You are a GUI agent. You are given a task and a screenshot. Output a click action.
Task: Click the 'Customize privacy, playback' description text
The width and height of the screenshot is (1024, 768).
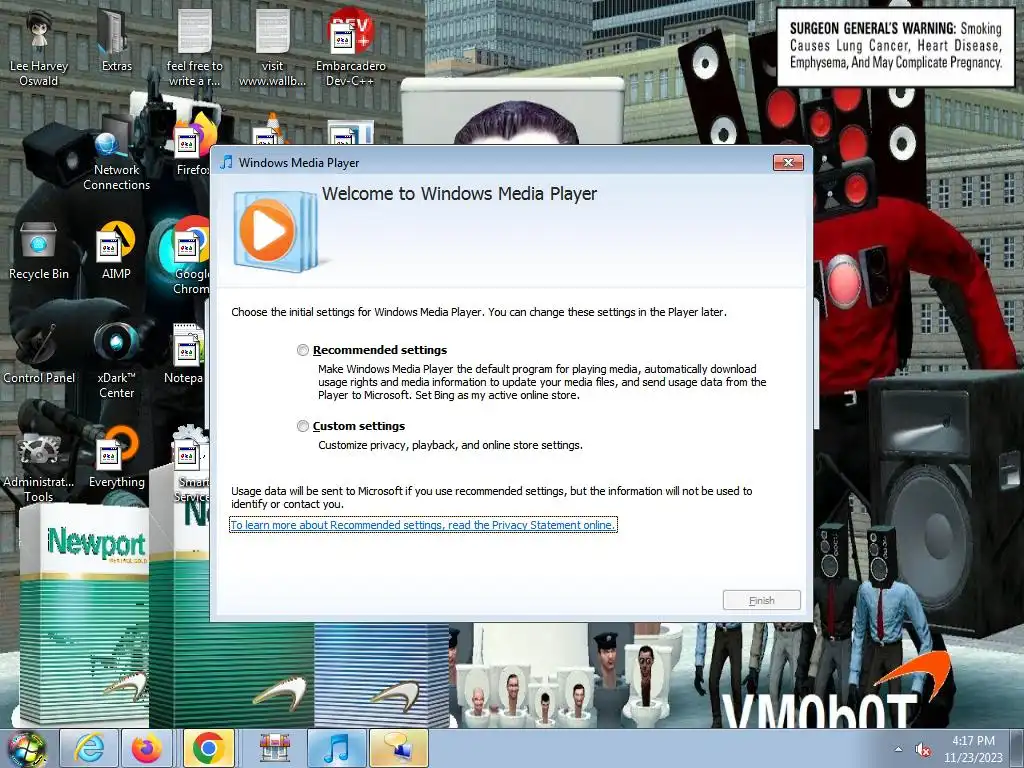pyautogui.click(x=450, y=445)
